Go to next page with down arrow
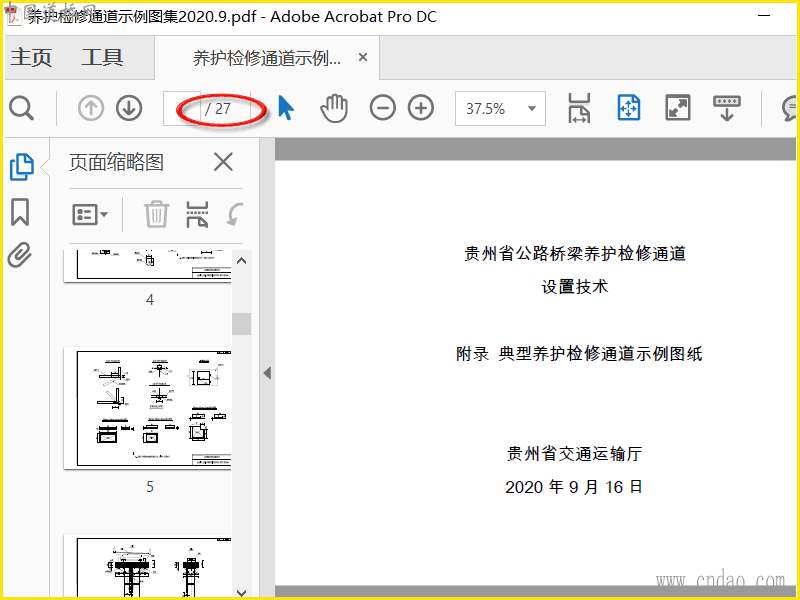This screenshot has width=800, height=600. click(129, 108)
